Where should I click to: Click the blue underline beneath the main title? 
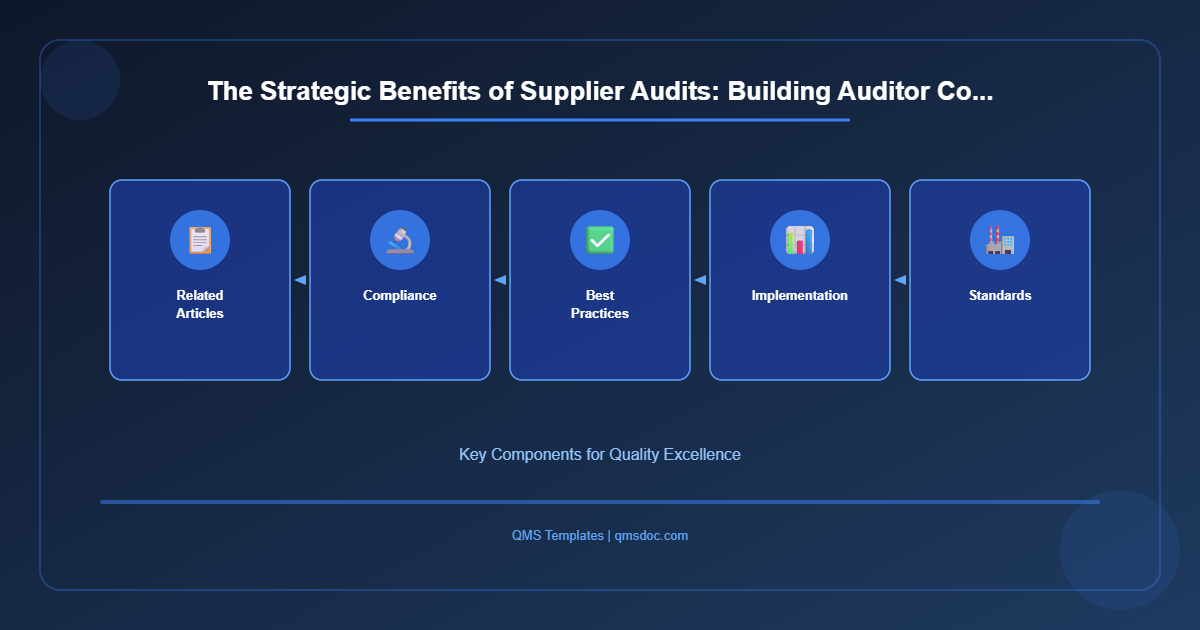[600, 120]
